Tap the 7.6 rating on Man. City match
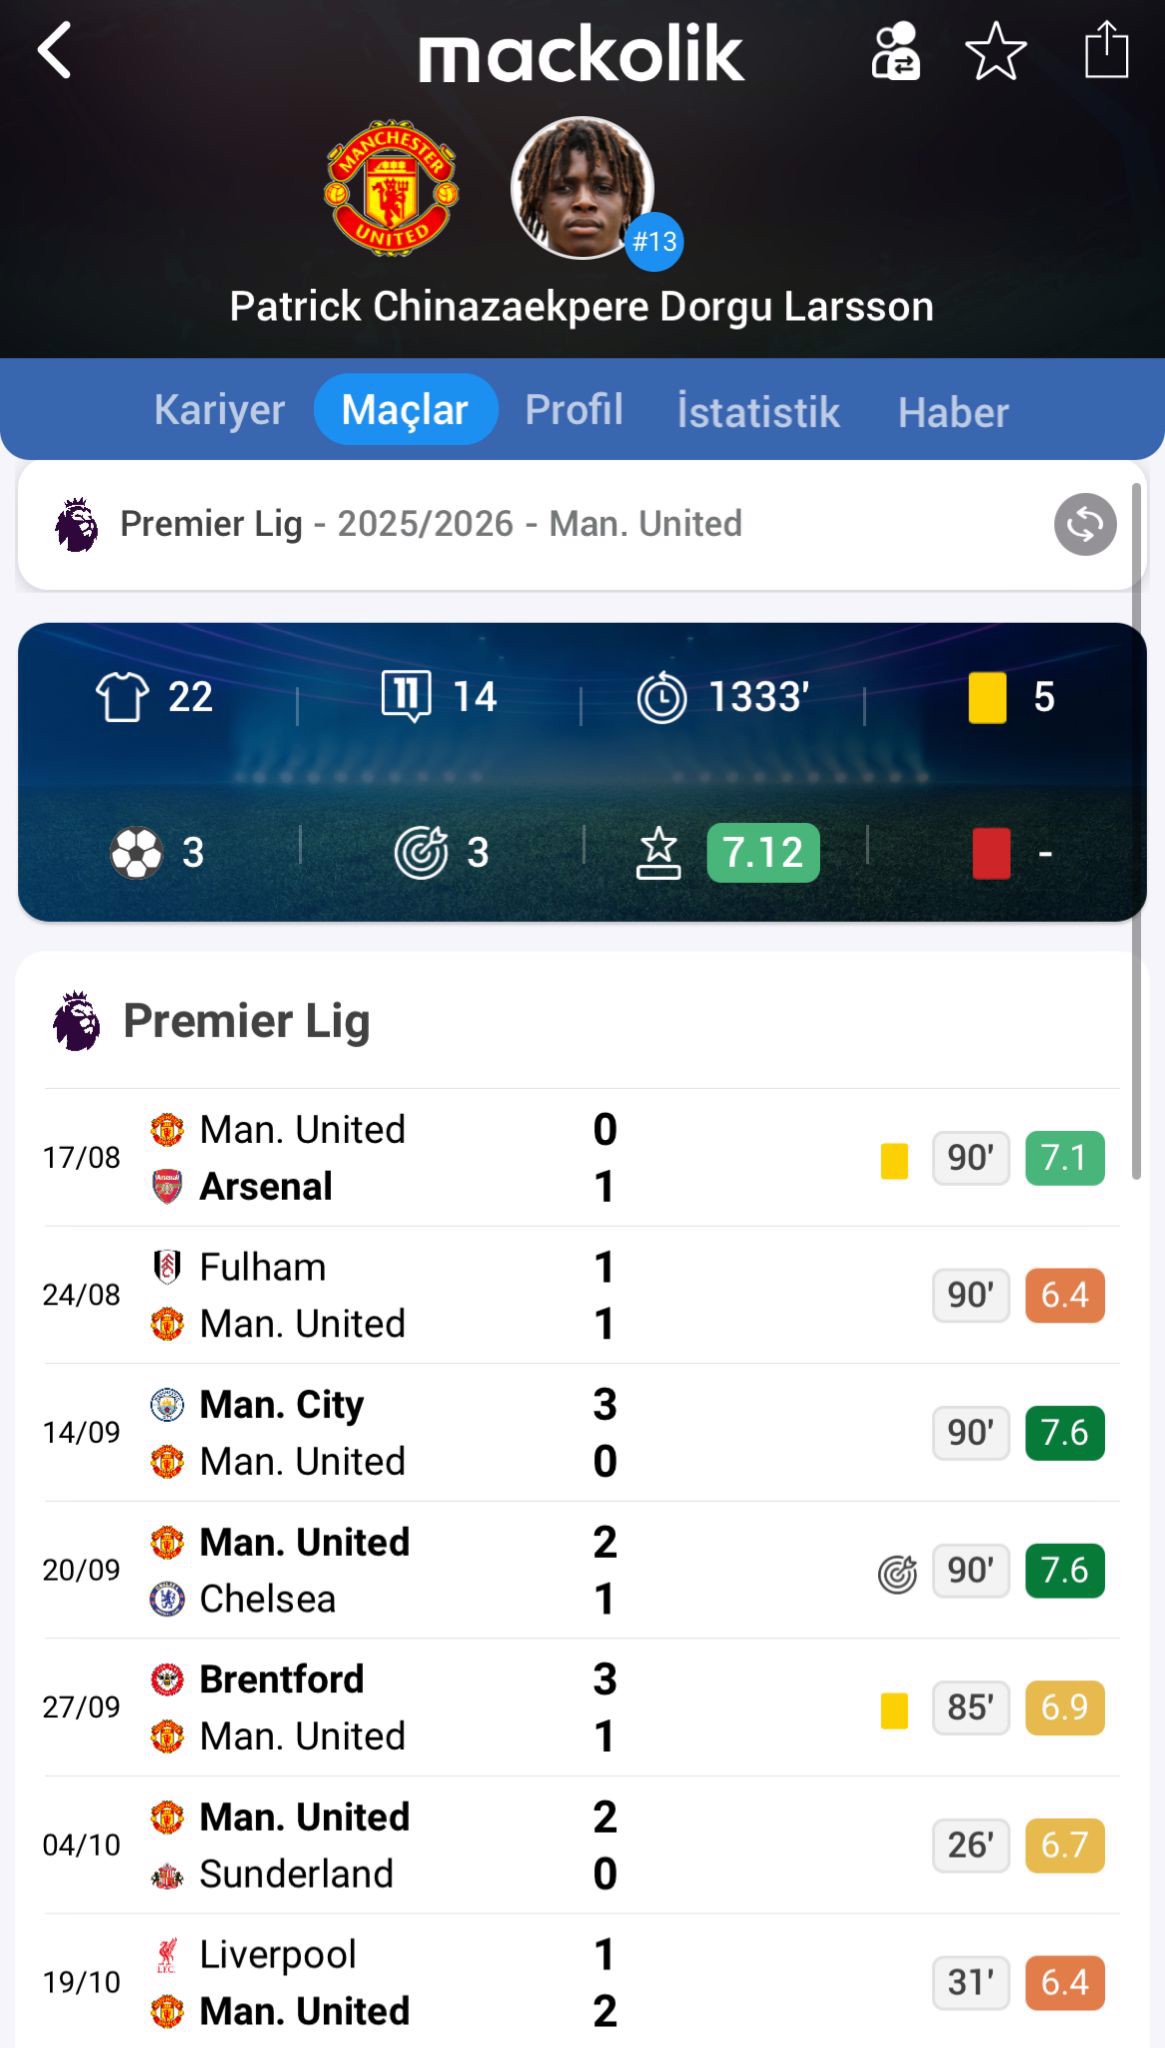This screenshot has width=1165, height=2048. [1064, 1432]
